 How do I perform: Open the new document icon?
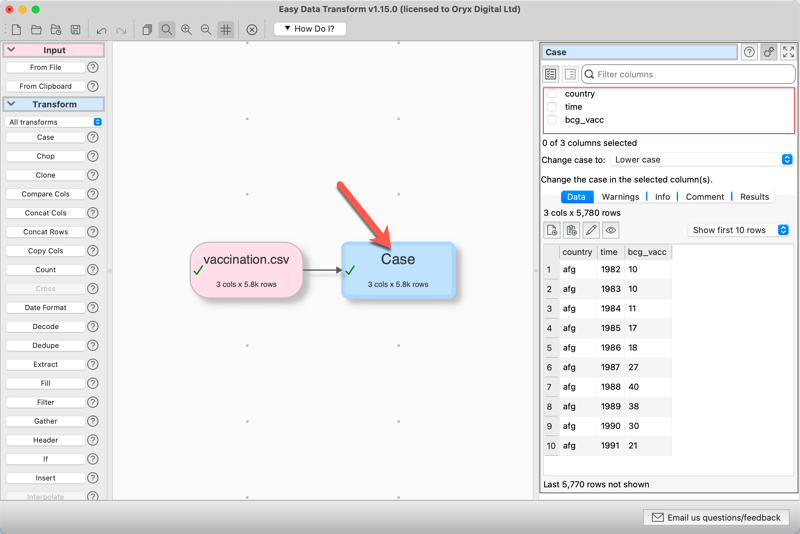16,30
